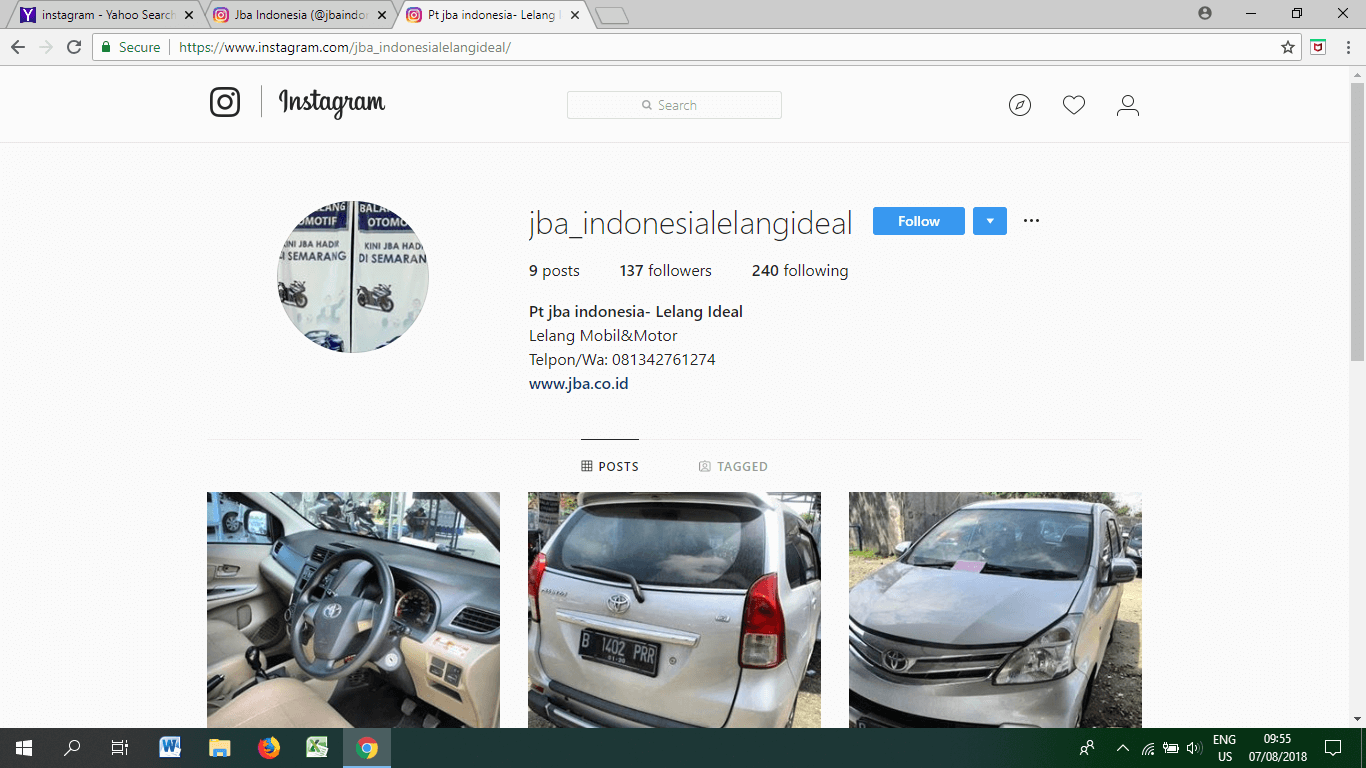Open Microsoft Word from the taskbar
Screen dimensions: 1366x768
pyautogui.click(x=170, y=747)
